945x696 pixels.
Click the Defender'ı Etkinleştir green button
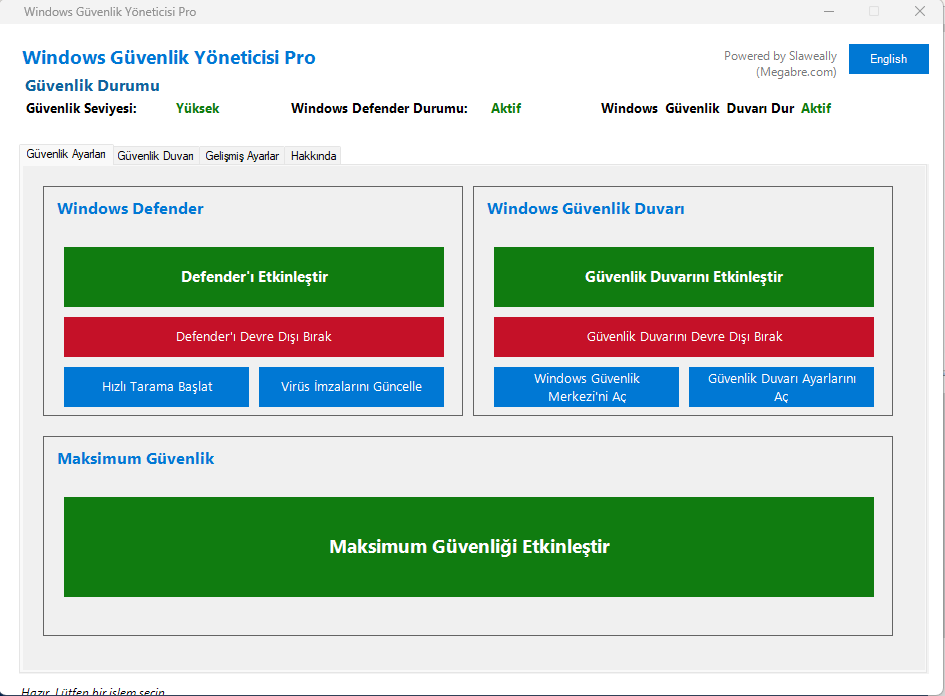coord(254,277)
